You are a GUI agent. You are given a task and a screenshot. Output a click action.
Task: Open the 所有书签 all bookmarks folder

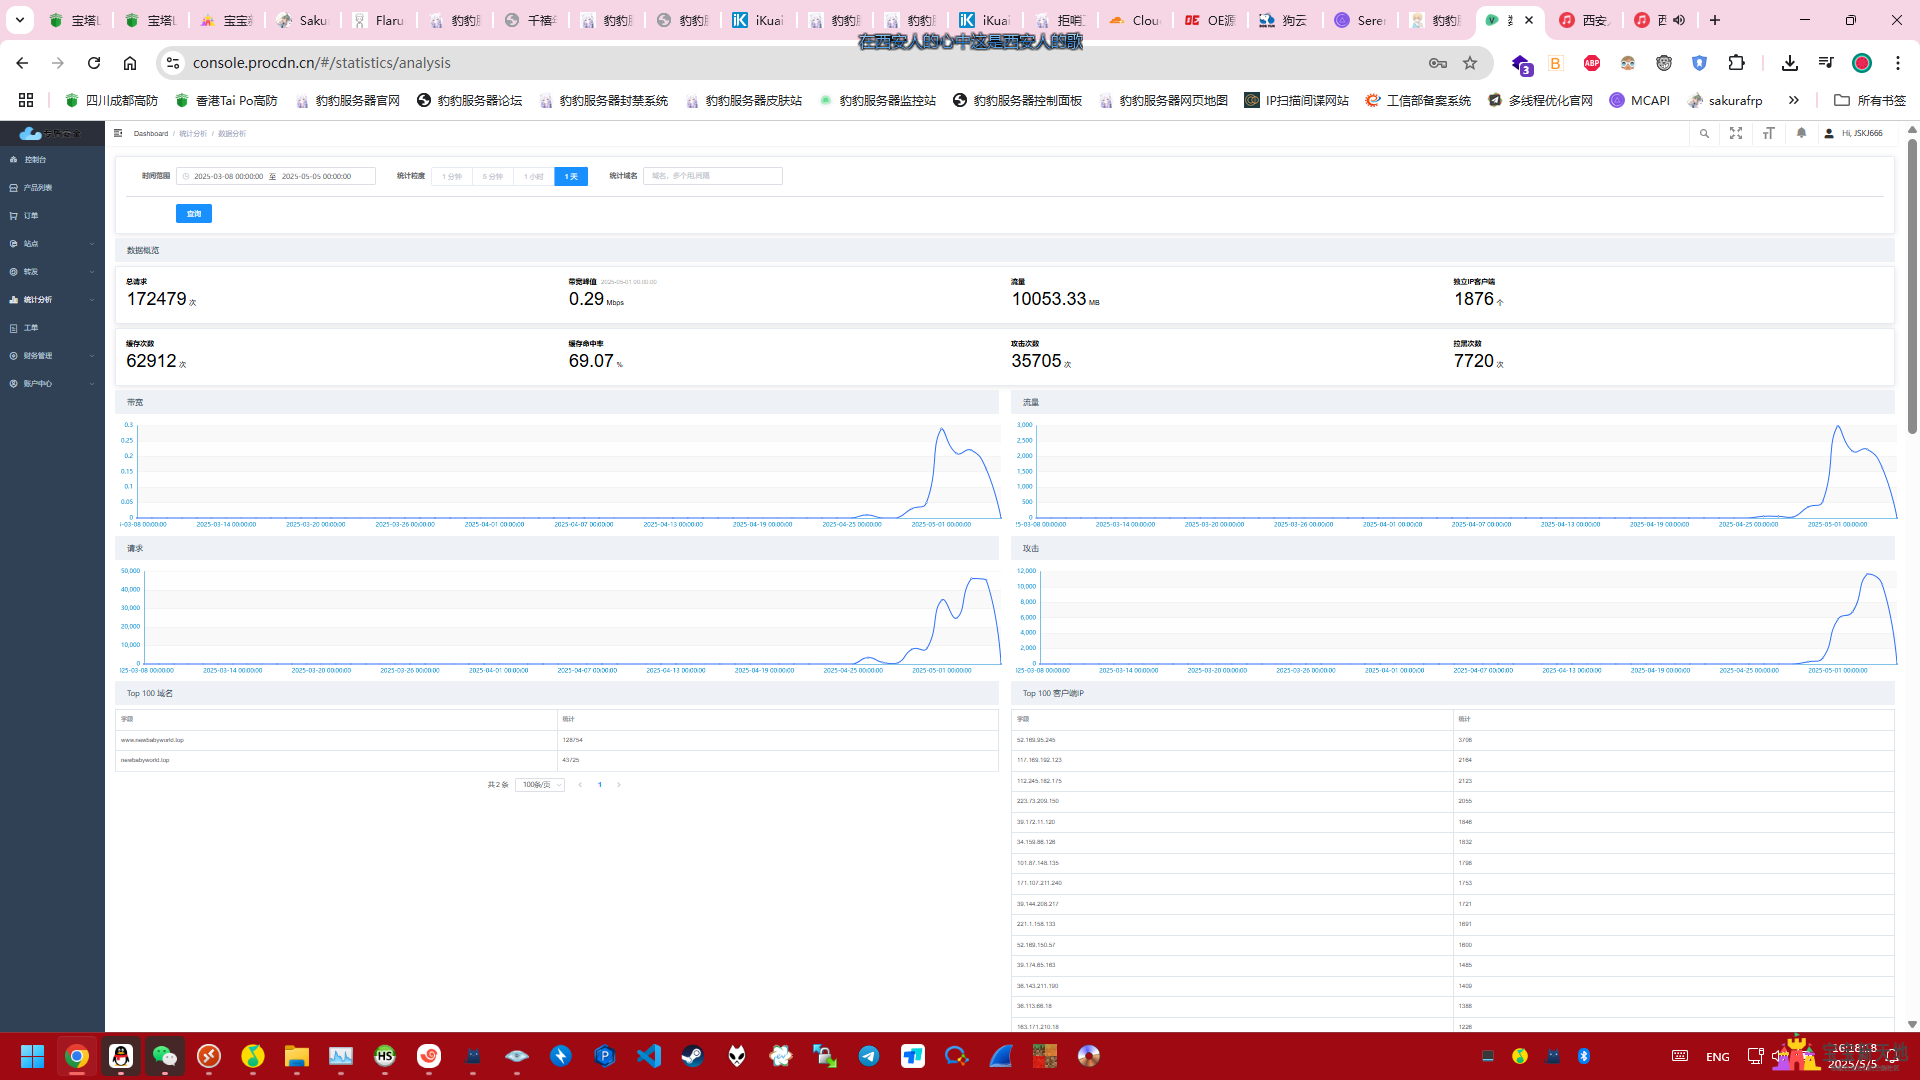pos(1870,100)
